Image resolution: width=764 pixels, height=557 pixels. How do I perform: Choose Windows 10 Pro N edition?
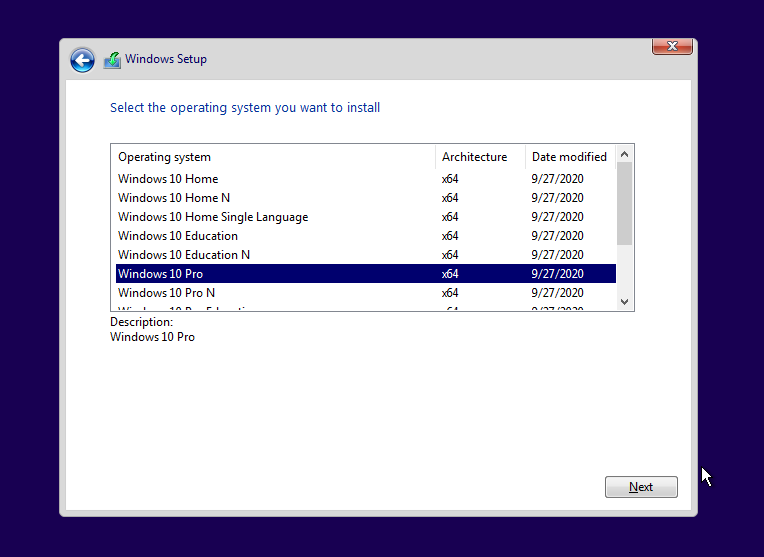click(365, 293)
